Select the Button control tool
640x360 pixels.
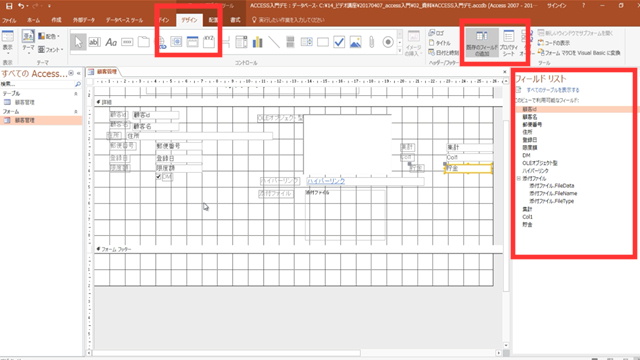127,42
